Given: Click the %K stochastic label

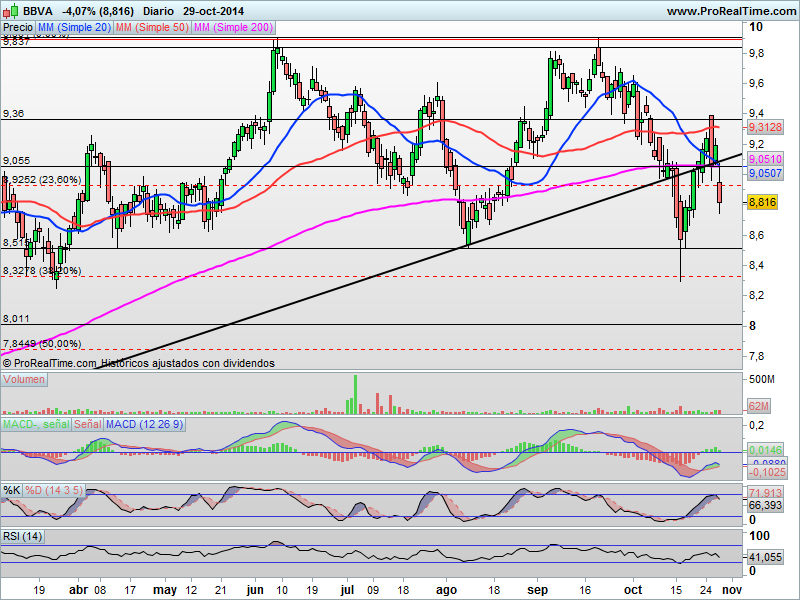Looking at the screenshot, I should [12, 491].
